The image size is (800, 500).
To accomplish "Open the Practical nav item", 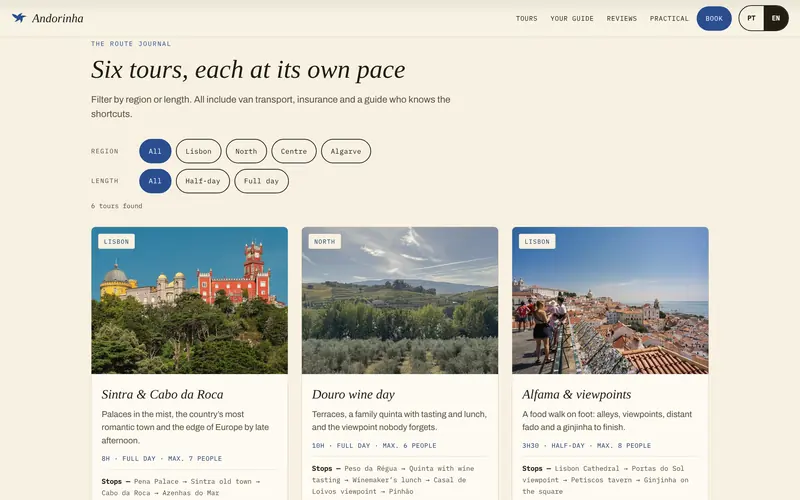I will [669, 18].
